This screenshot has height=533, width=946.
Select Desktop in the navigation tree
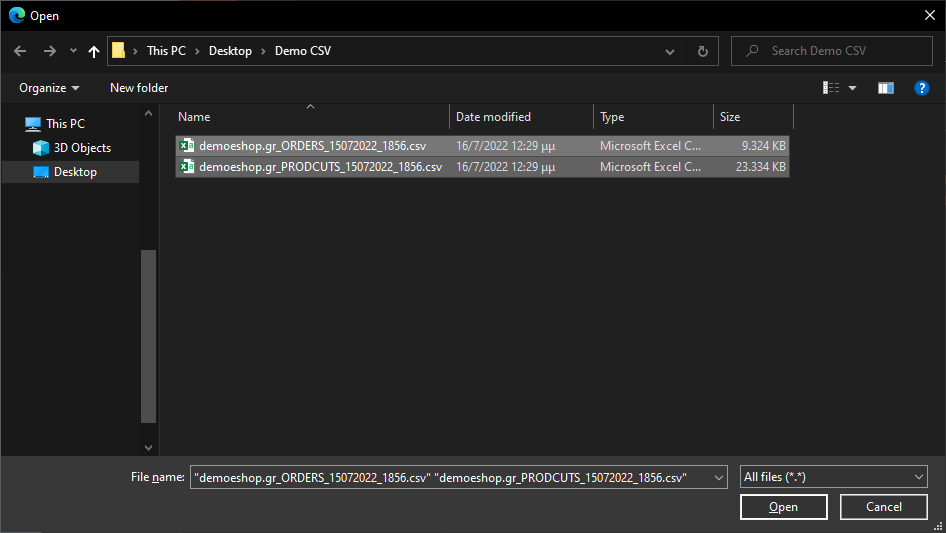(x=75, y=172)
